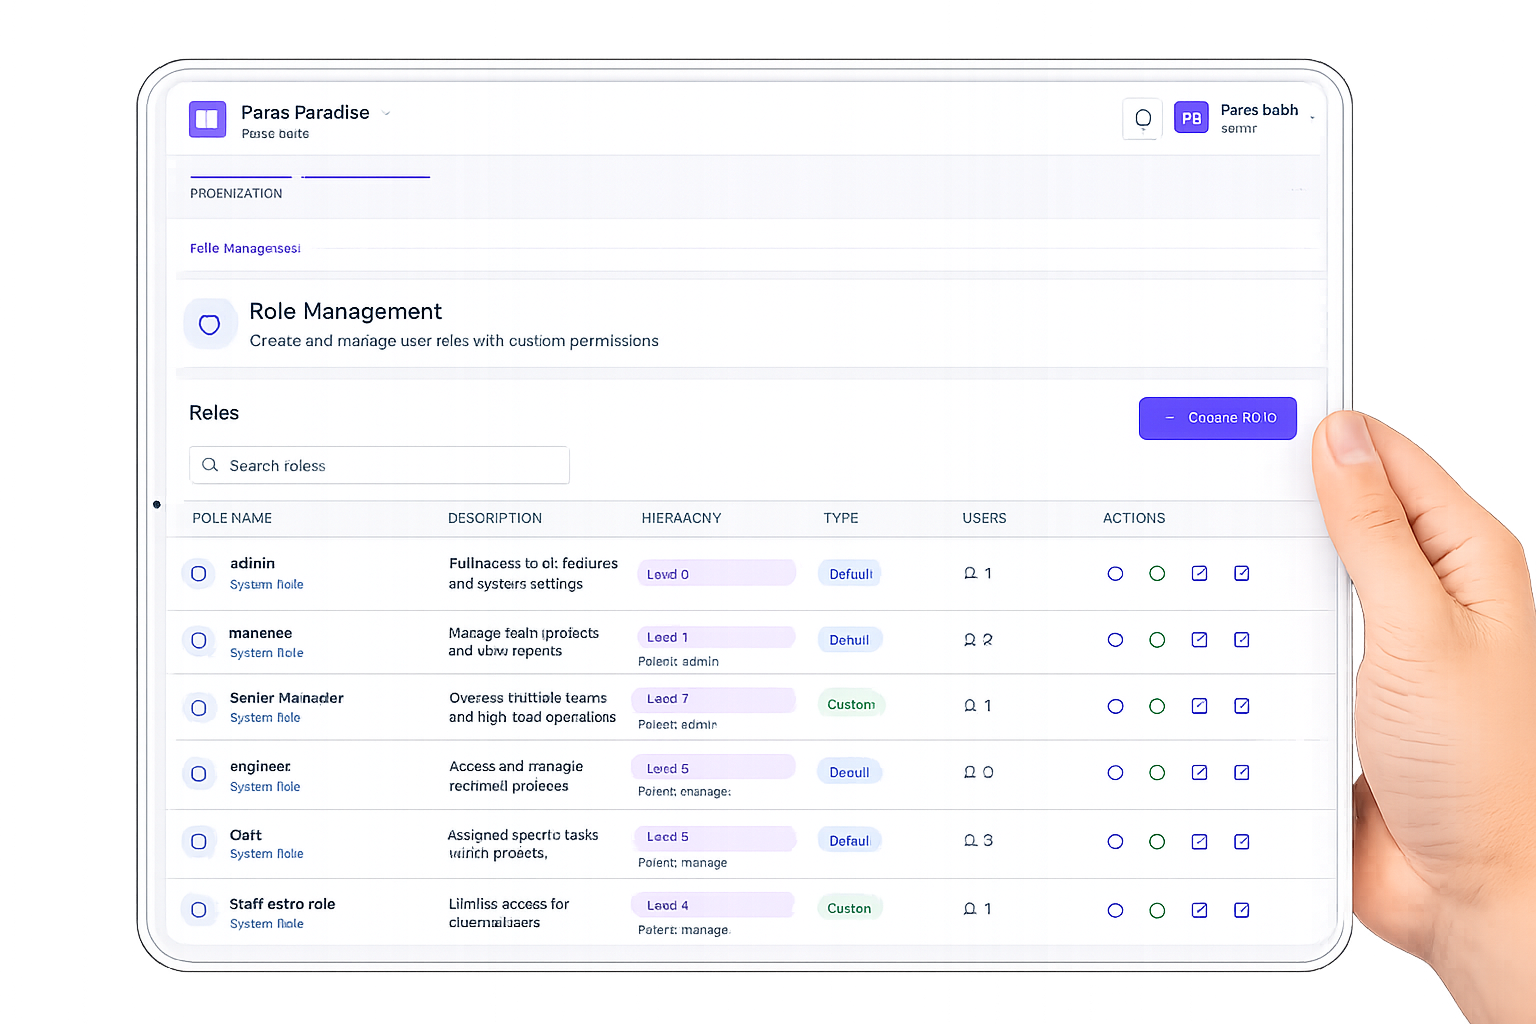Select the Senier Mainader role row selector

pyautogui.click(x=199, y=708)
